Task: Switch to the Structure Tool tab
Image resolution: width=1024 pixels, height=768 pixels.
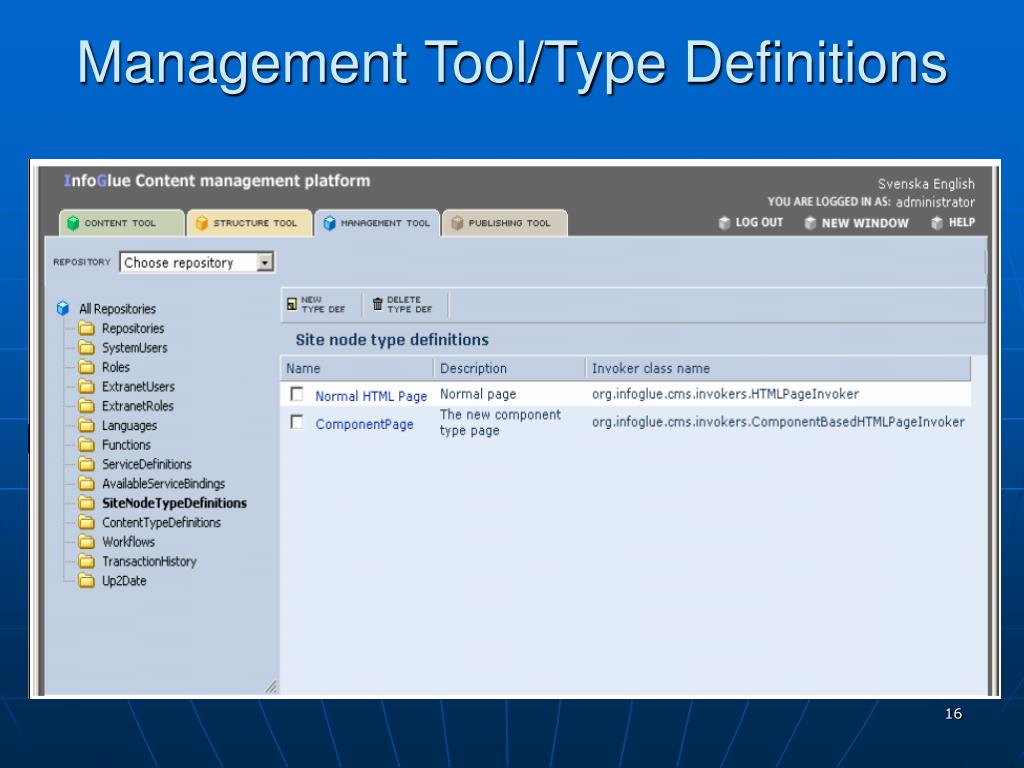Action: coord(249,223)
